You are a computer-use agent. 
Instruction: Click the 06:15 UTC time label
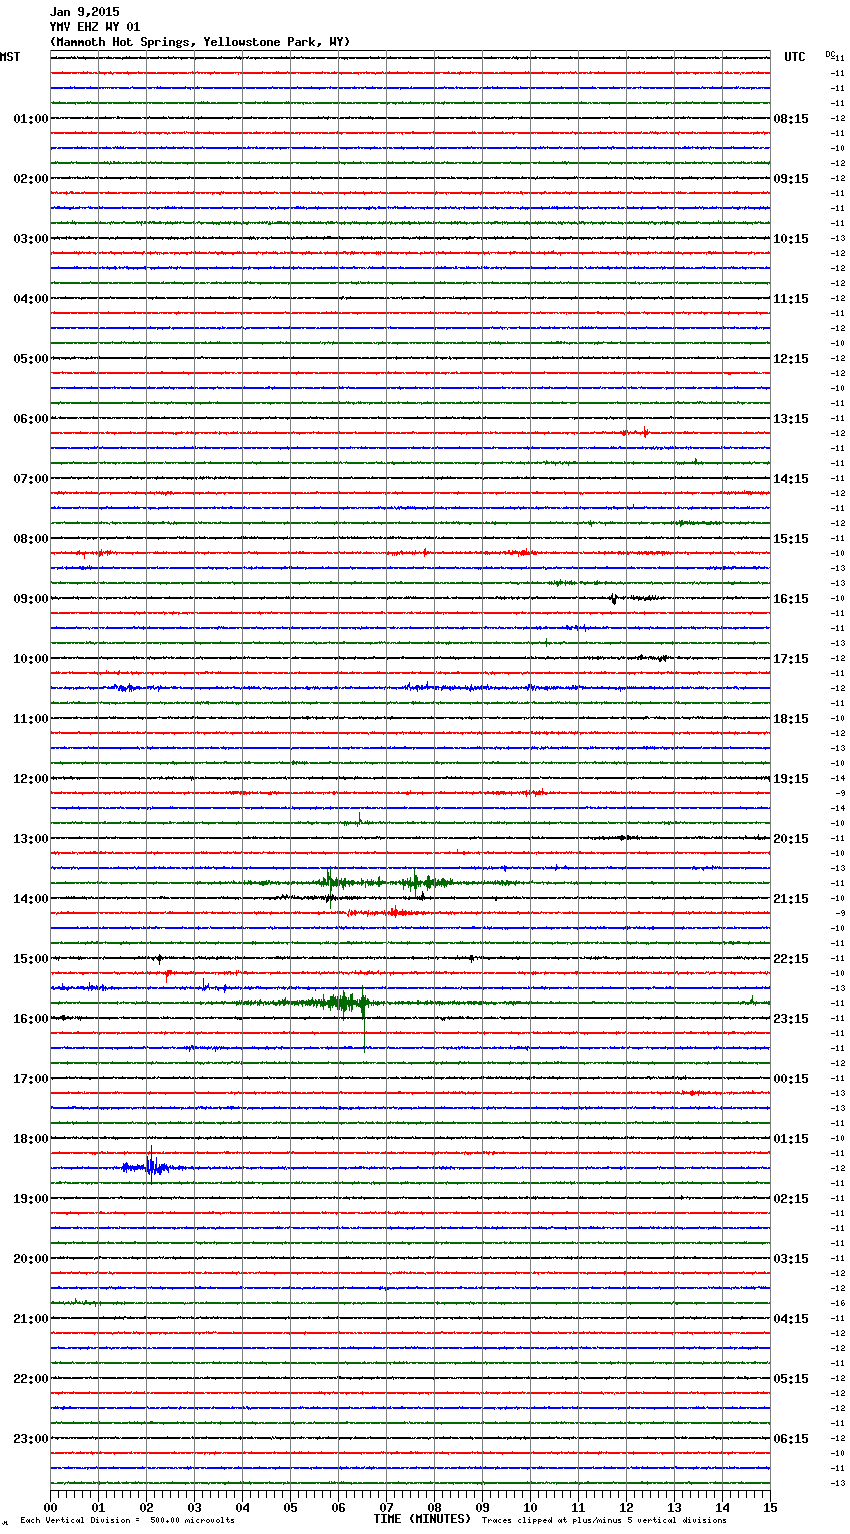coord(791,1439)
